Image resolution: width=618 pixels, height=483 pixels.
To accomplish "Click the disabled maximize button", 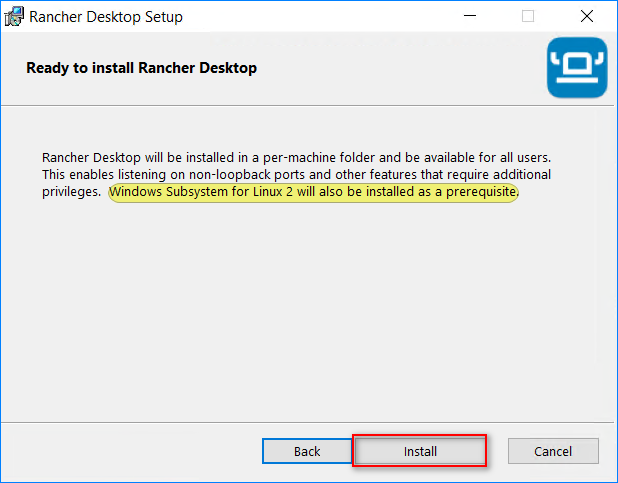I will coord(528,16).
